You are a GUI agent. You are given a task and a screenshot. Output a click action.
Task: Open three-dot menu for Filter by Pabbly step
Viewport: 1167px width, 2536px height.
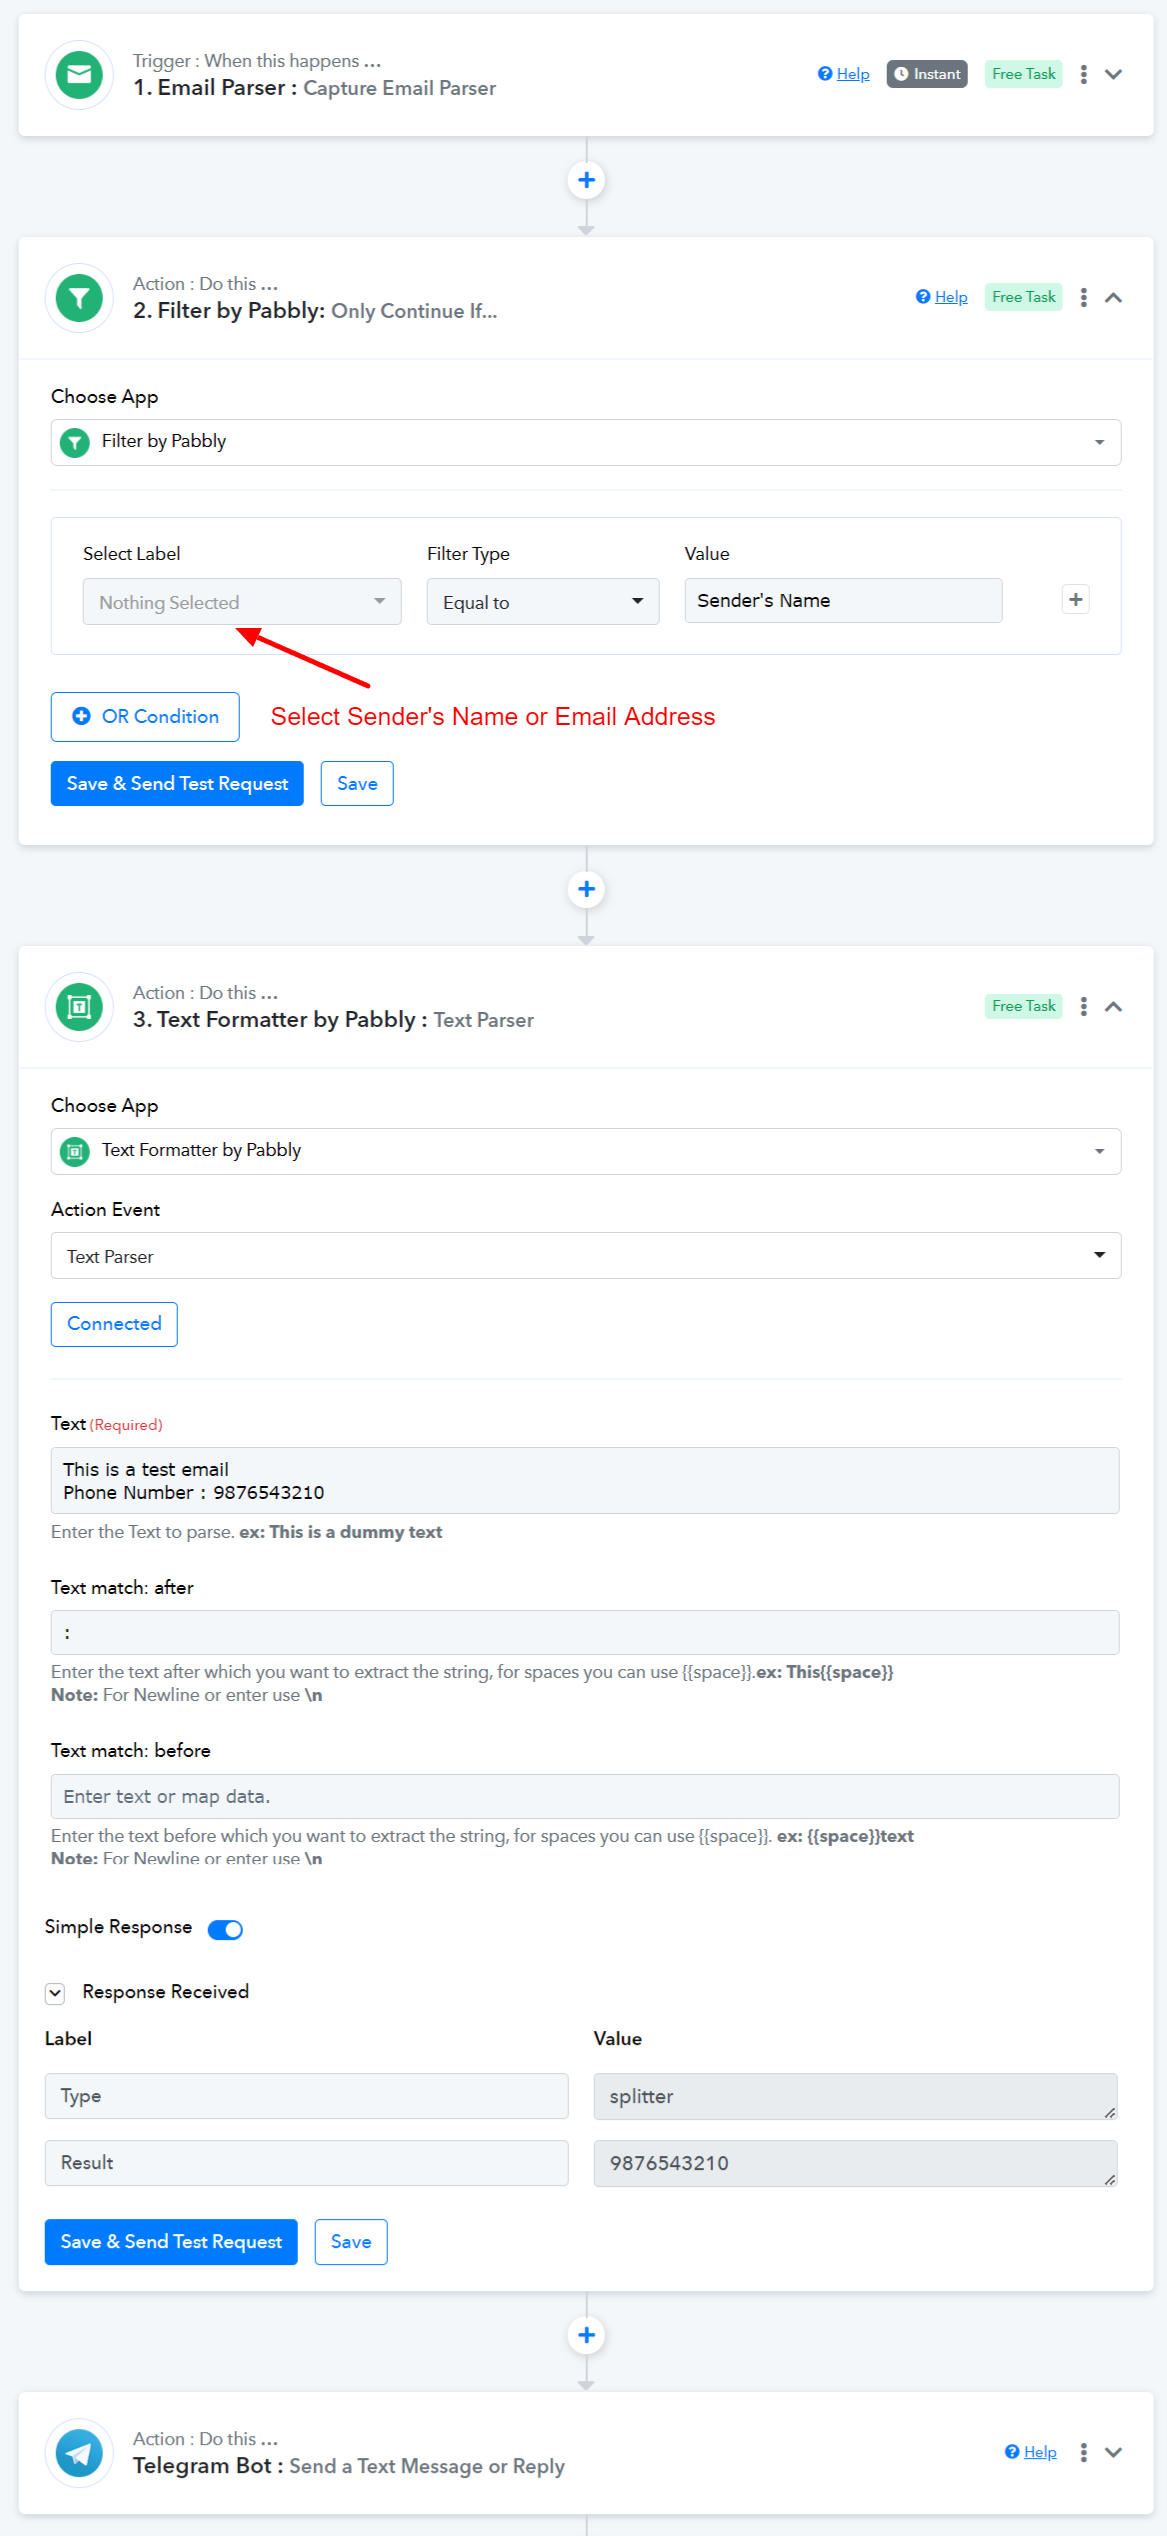(1084, 297)
